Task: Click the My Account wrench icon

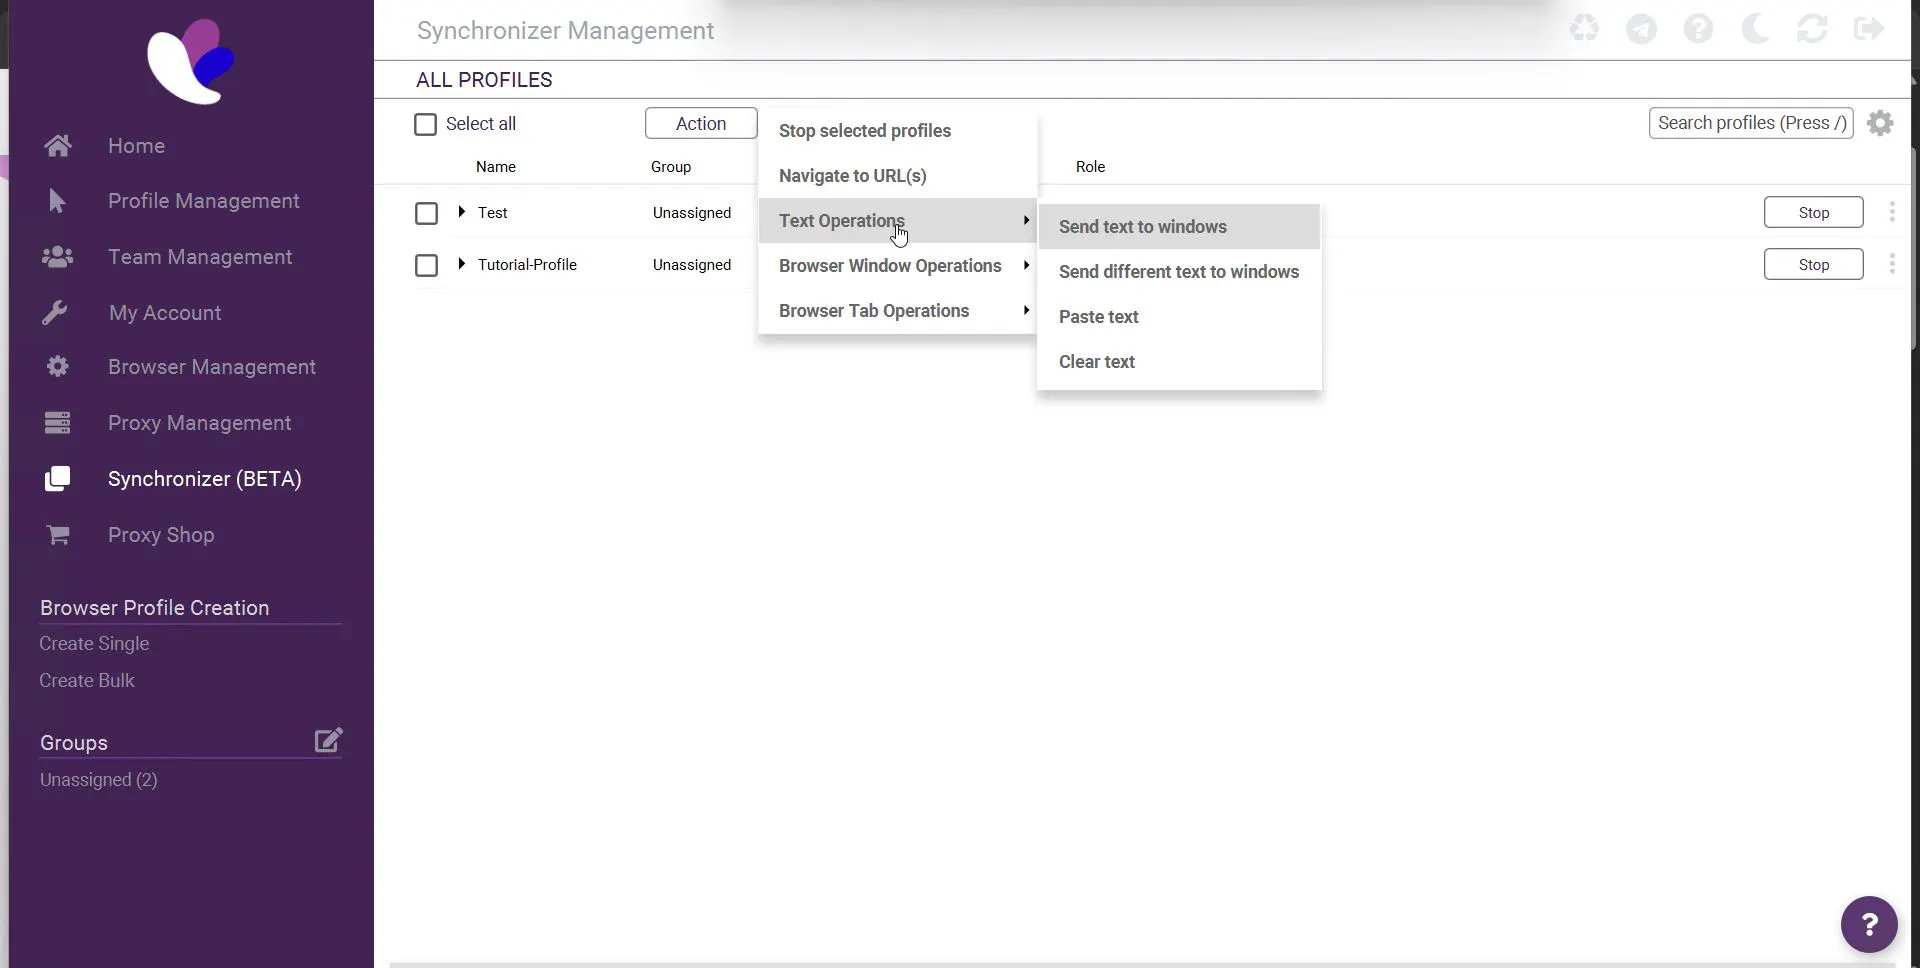Action: coord(55,313)
